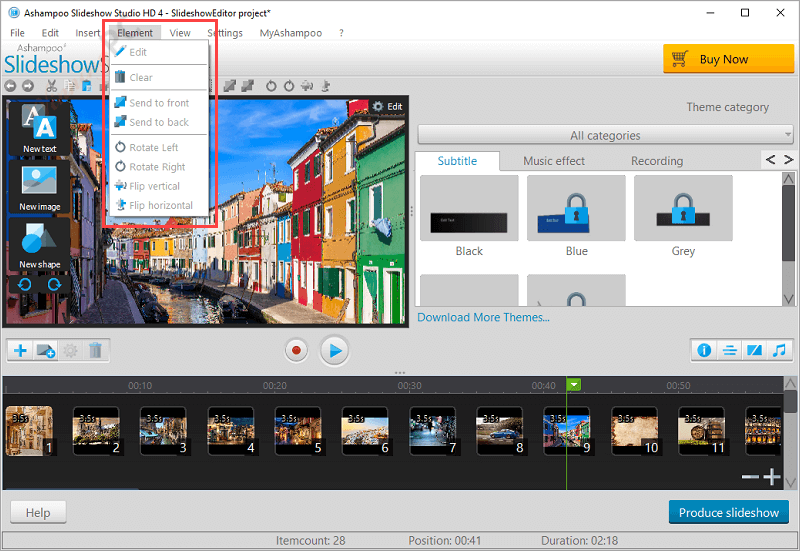Click the blue info icon
The height and width of the screenshot is (551, 800).
click(704, 350)
